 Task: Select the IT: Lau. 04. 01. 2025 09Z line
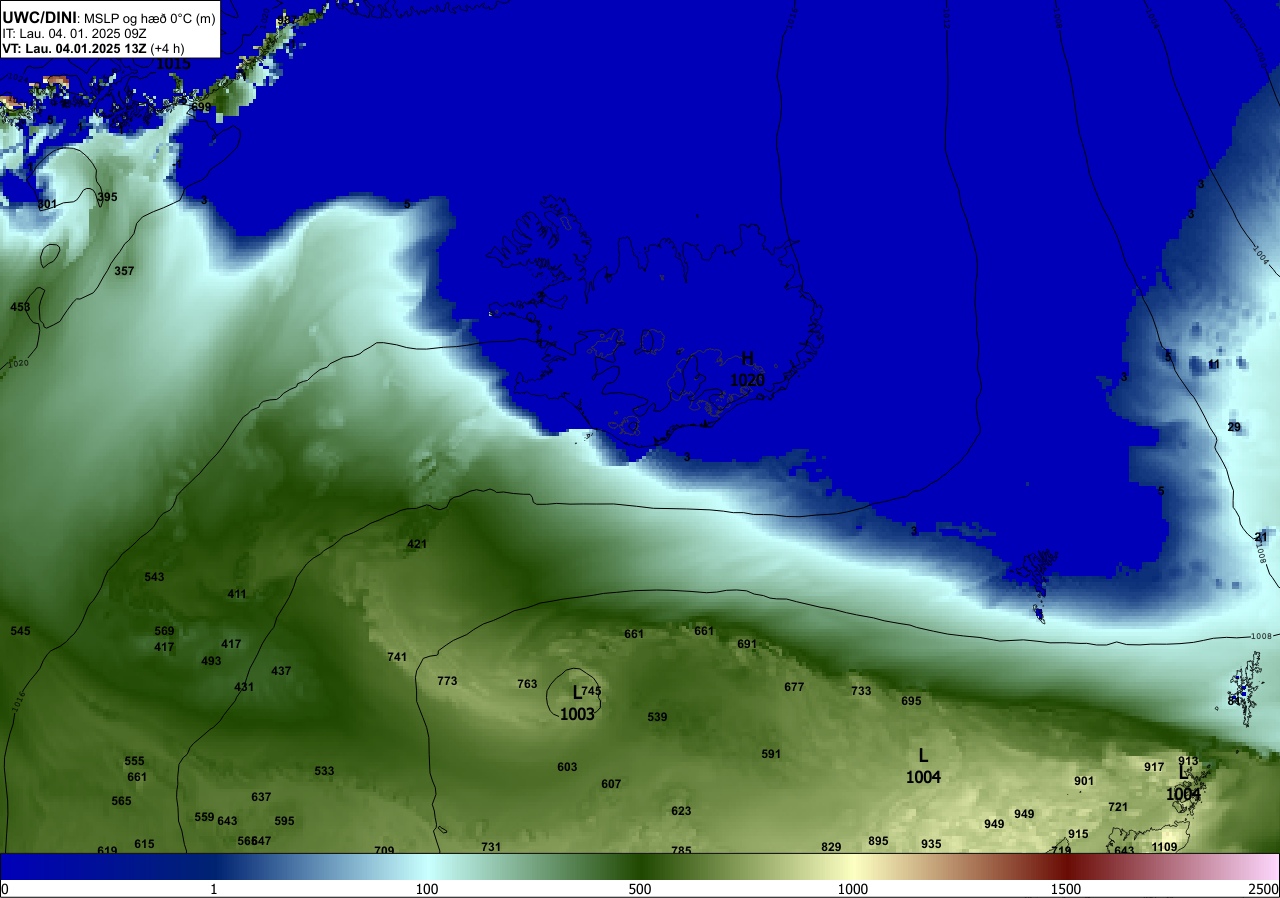[x=73, y=33]
